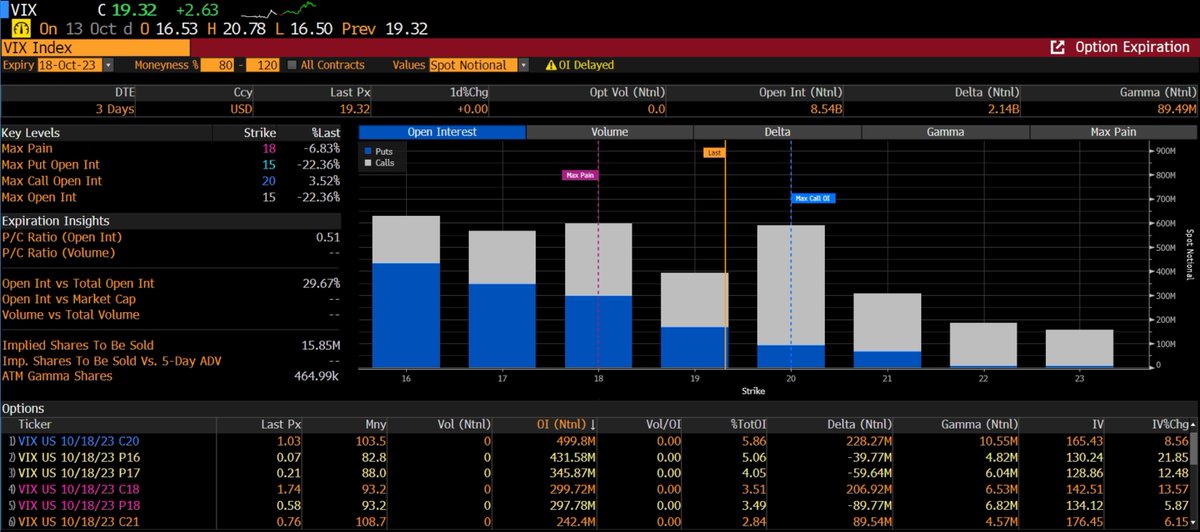Switch to the Volume chart tab

[x=609, y=131]
